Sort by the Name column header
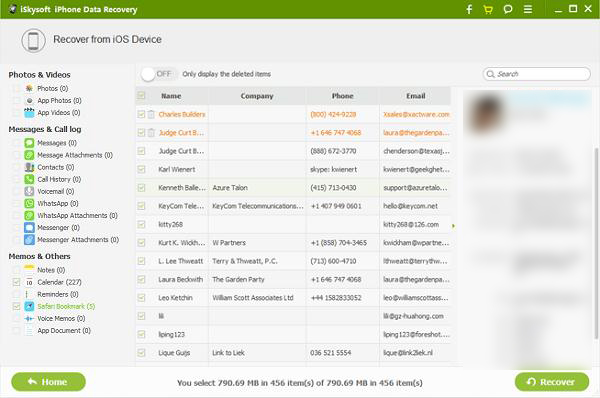Viewport: 600px width, 398px height. click(x=171, y=96)
